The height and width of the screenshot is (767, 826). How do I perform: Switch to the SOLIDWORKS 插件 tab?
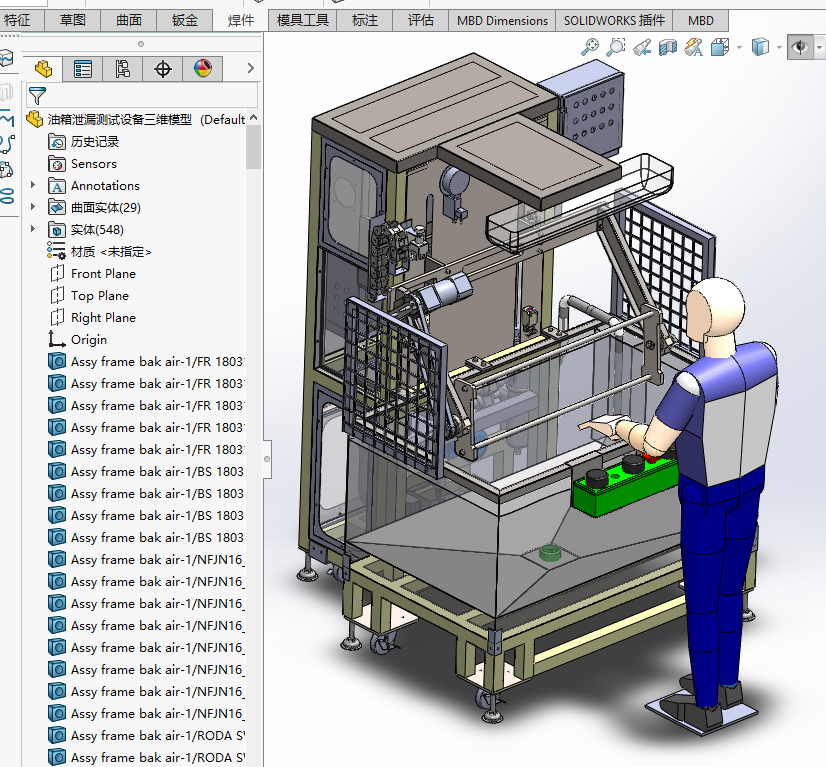pos(614,20)
